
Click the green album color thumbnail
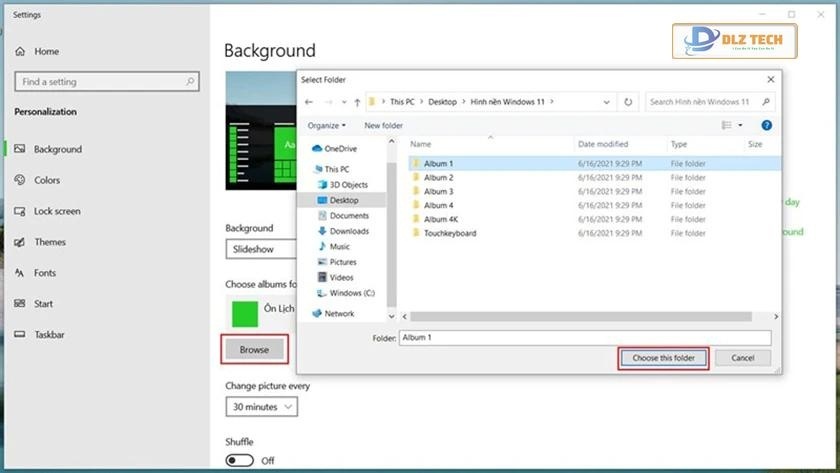245,313
